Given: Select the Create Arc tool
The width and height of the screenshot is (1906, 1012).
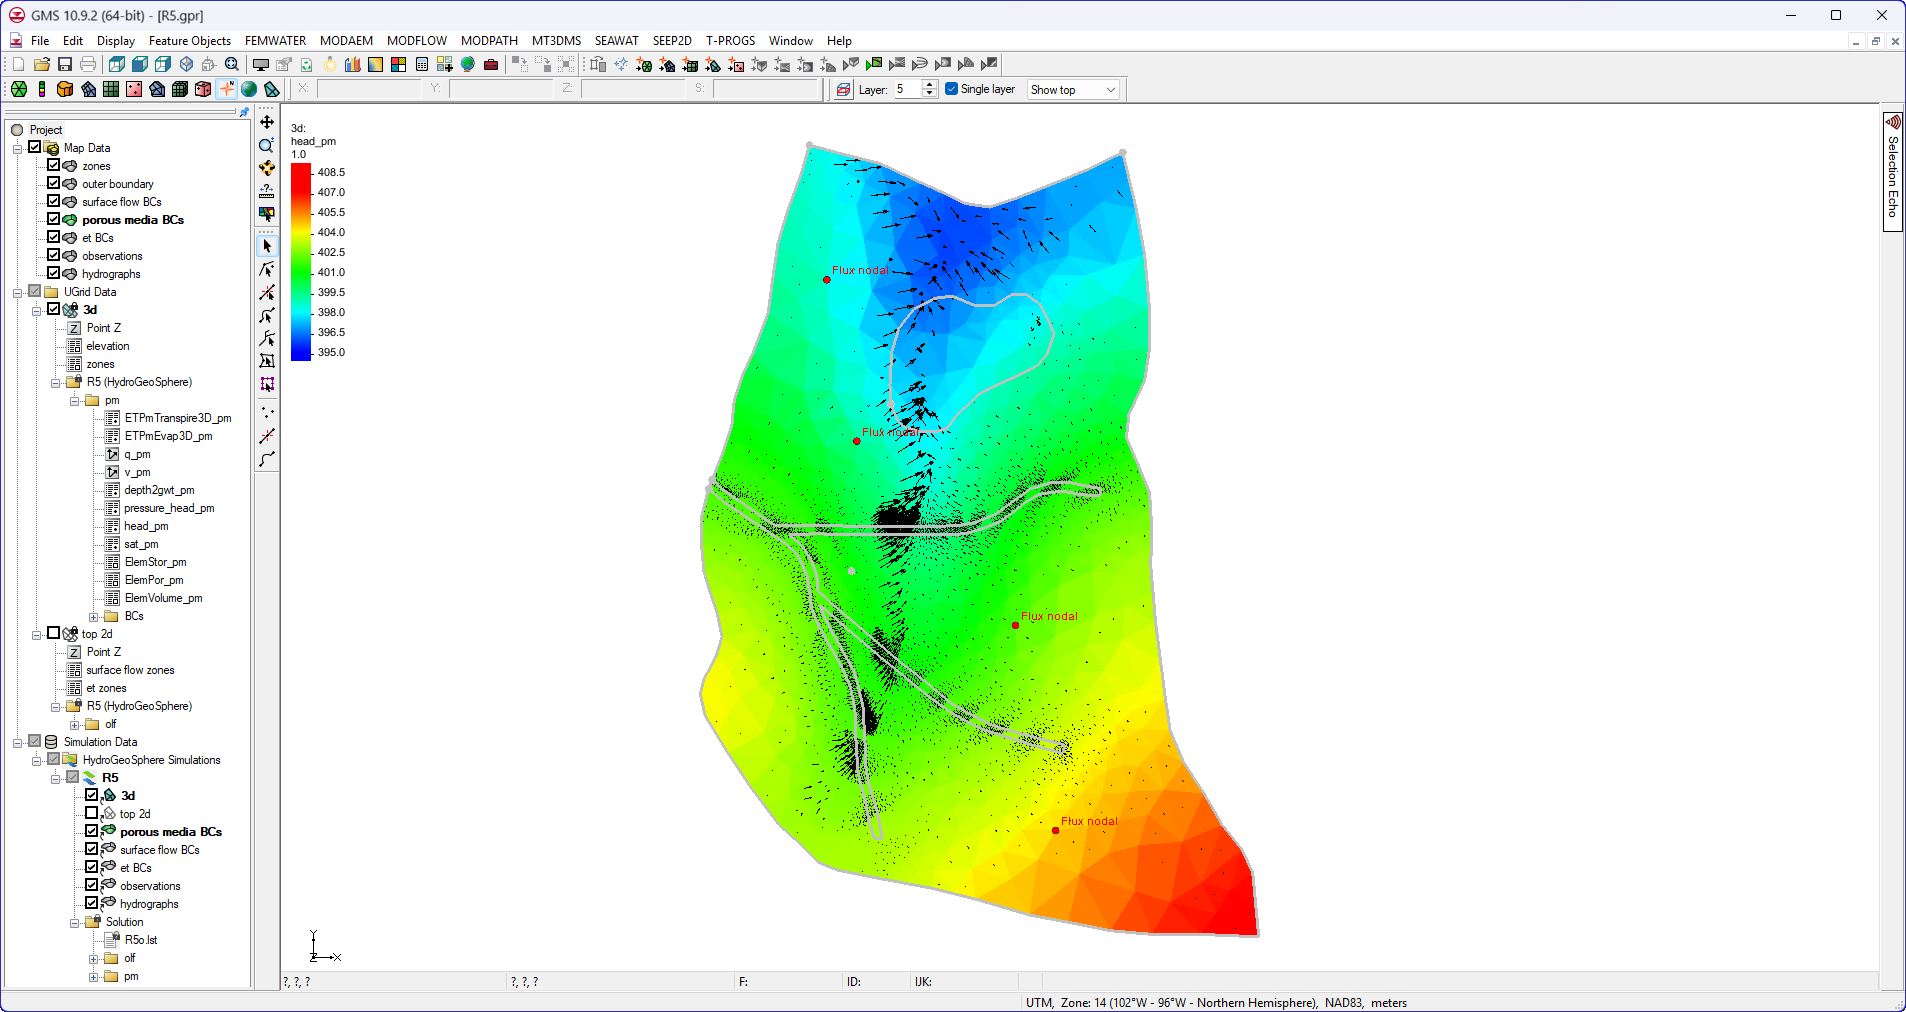Looking at the screenshot, I should (x=267, y=460).
